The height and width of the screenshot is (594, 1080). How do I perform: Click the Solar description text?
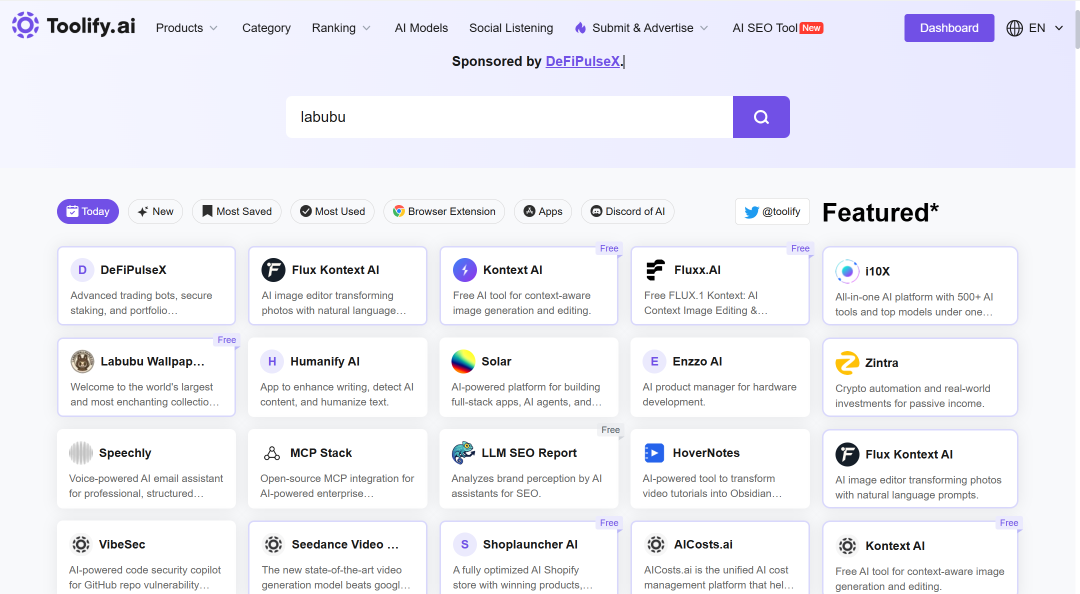(526, 394)
